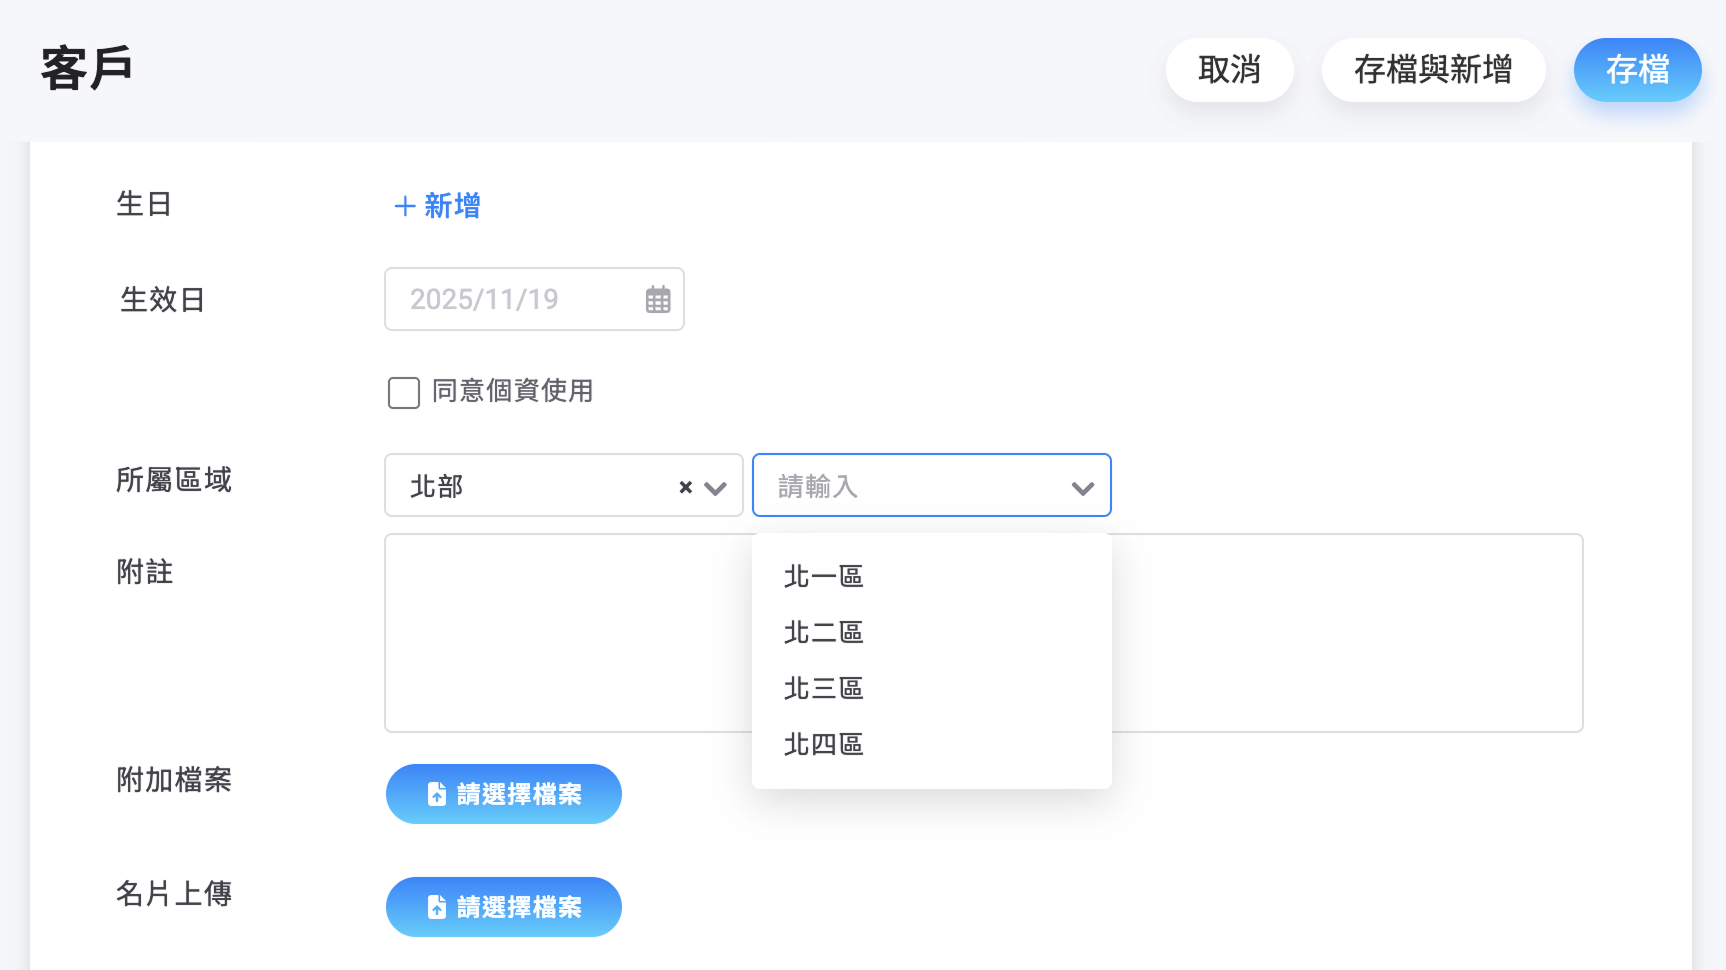The width and height of the screenshot is (1726, 970).
Task: Click the chevron on the 請輸入 selector
Action: tap(1083, 488)
